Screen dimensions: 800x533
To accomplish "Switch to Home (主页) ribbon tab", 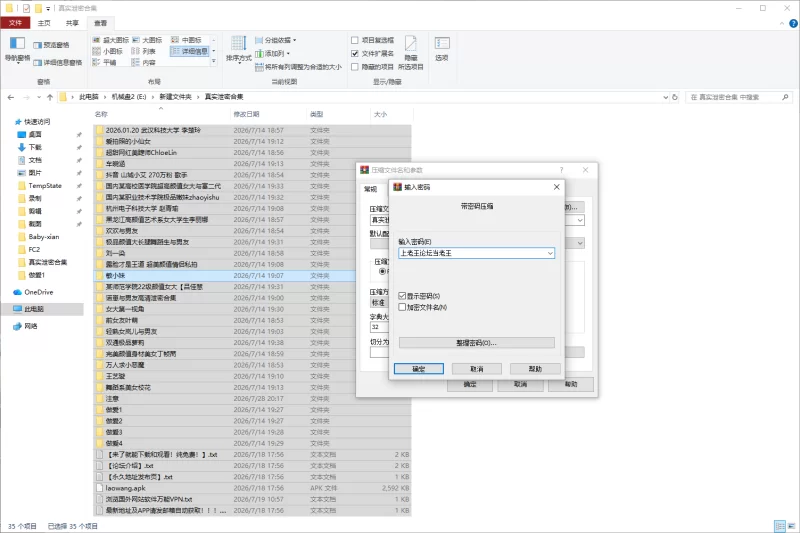I will 44,23.
